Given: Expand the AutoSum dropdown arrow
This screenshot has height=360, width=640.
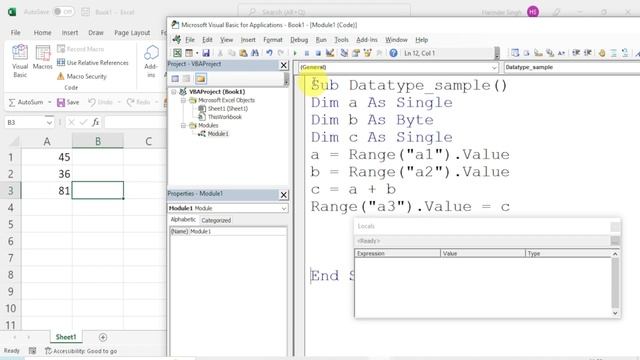Looking at the screenshot, I should [x=49, y=102].
